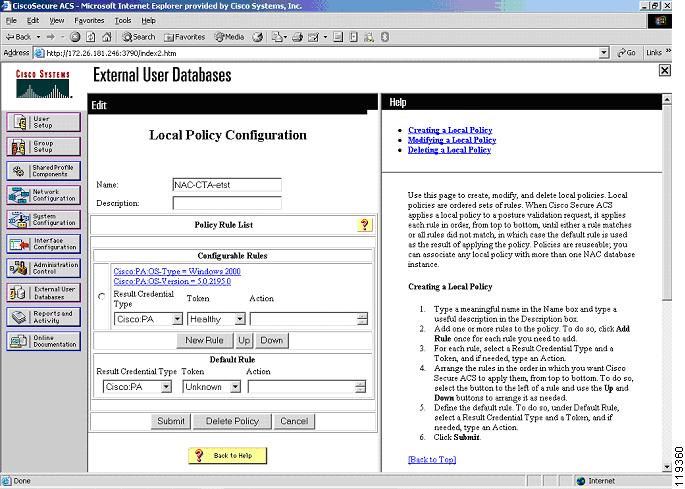This screenshot has height=489, width=685.
Task: Click the browser Forward arrow
Action: coord(51,37)
